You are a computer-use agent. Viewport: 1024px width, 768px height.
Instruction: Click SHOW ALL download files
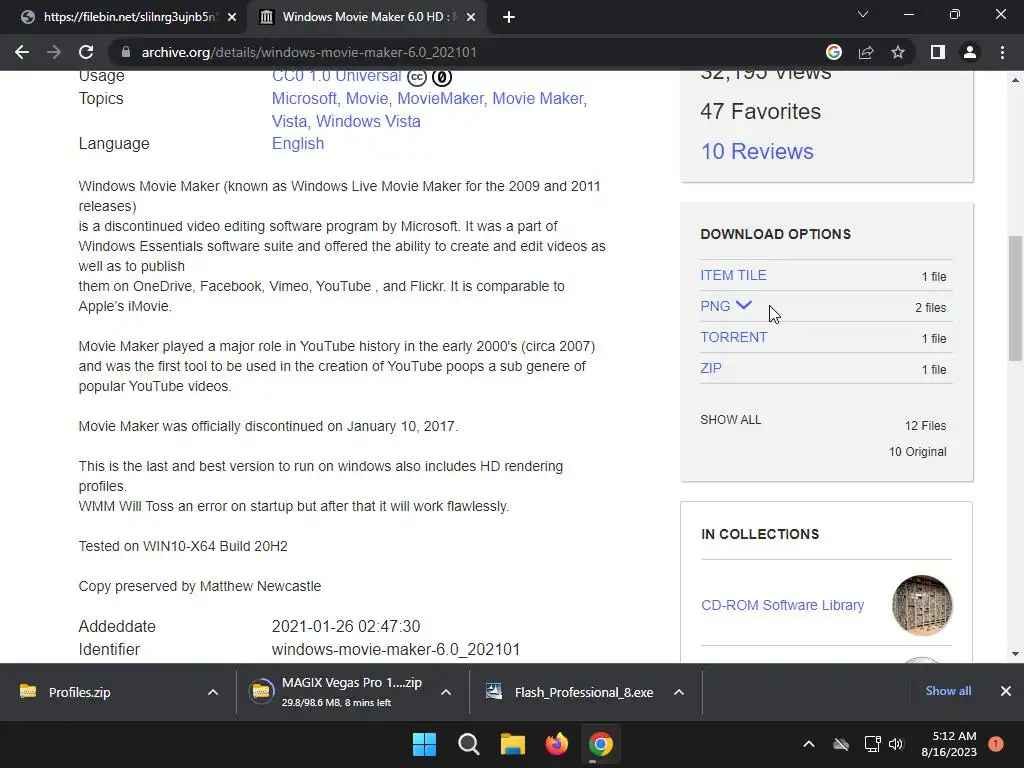point(731,420)
